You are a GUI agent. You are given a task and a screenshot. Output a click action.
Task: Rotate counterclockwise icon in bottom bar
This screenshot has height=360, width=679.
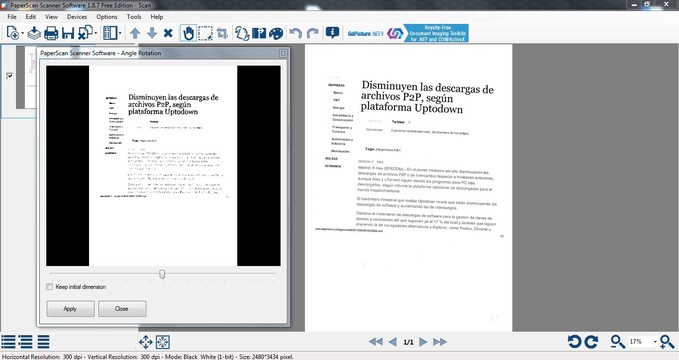point(575,342)
